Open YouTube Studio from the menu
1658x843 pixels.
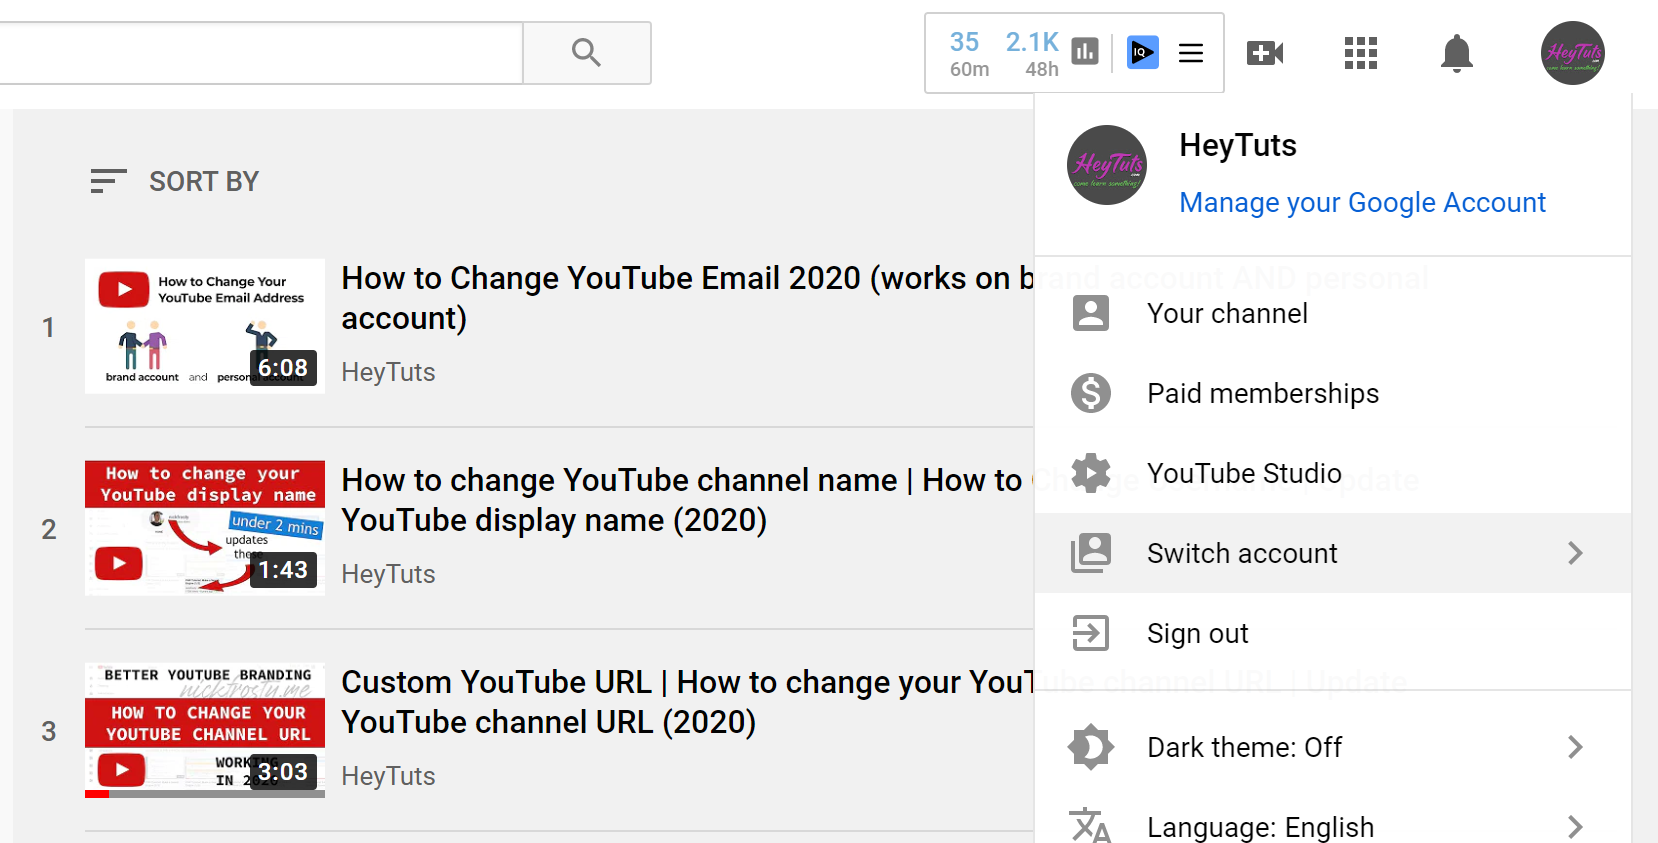1333,473
